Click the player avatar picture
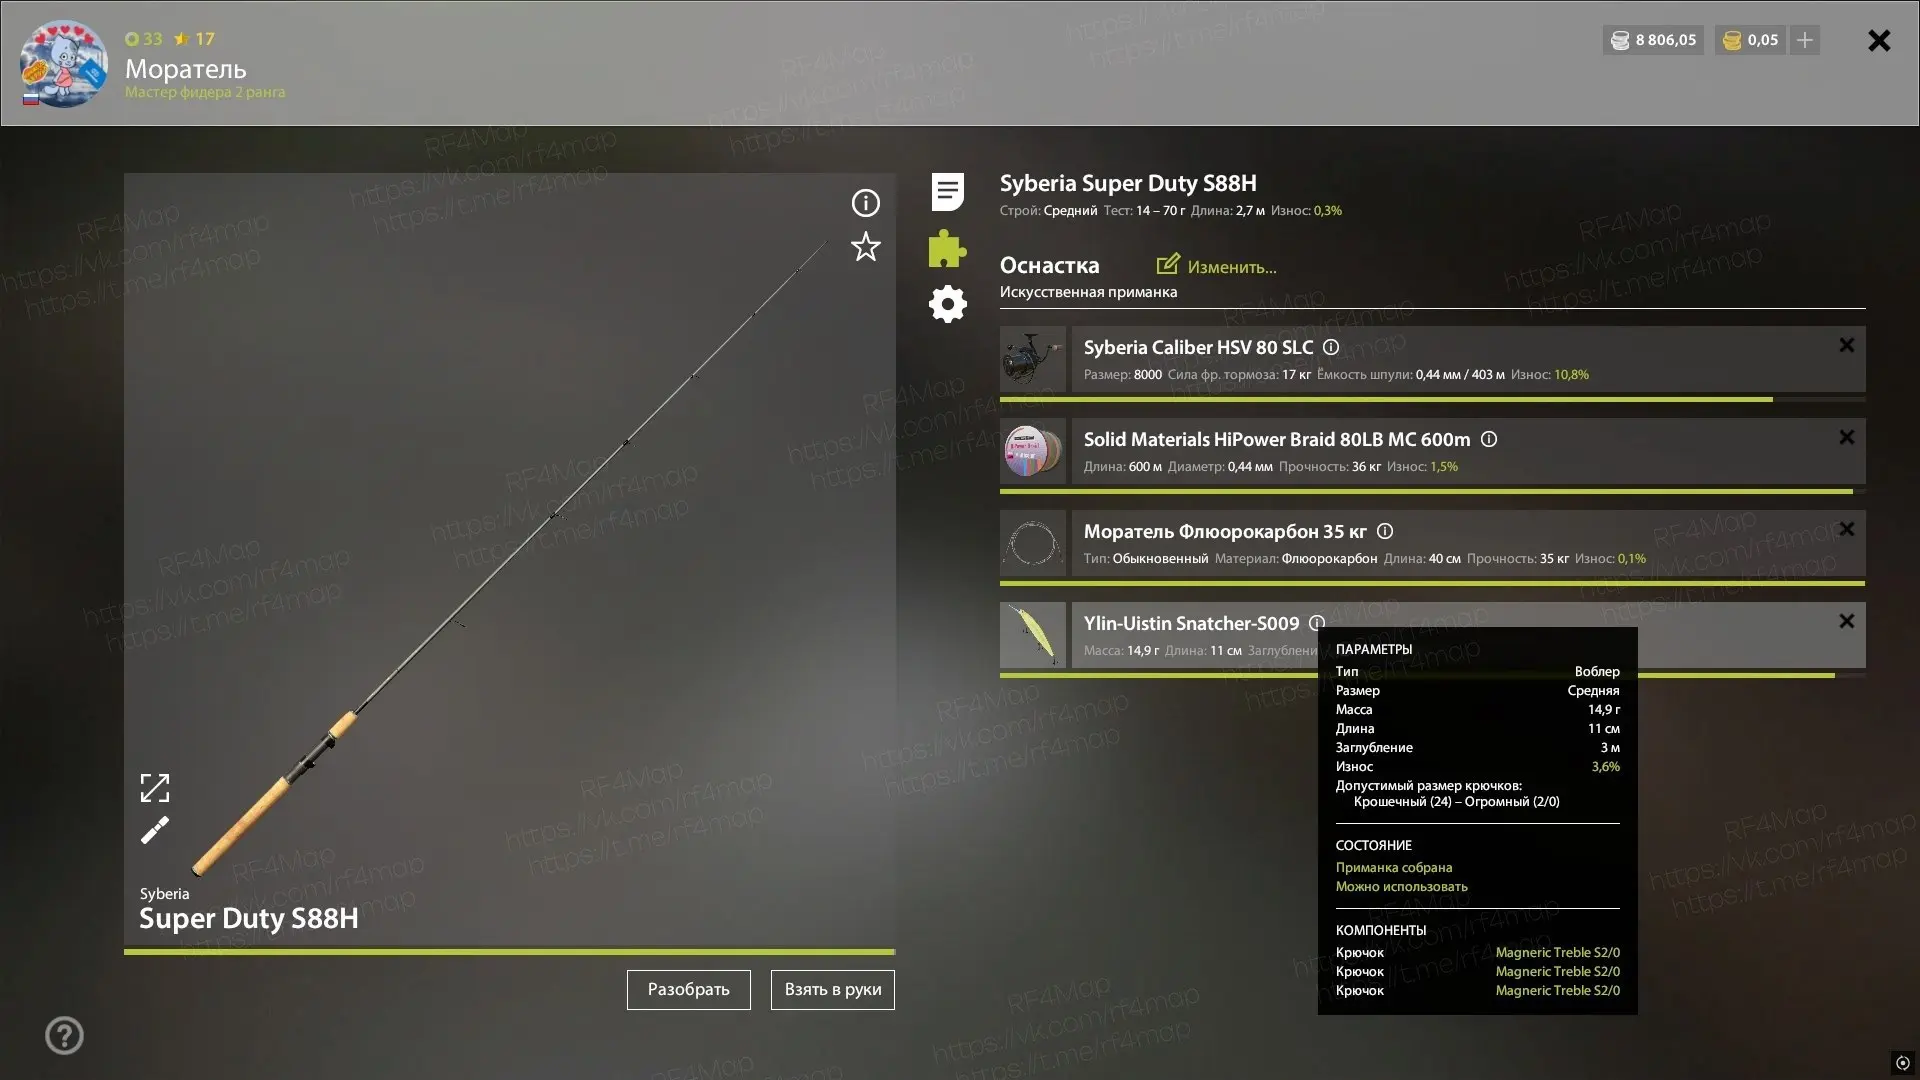The image size is (1920, 1080). 64,63
